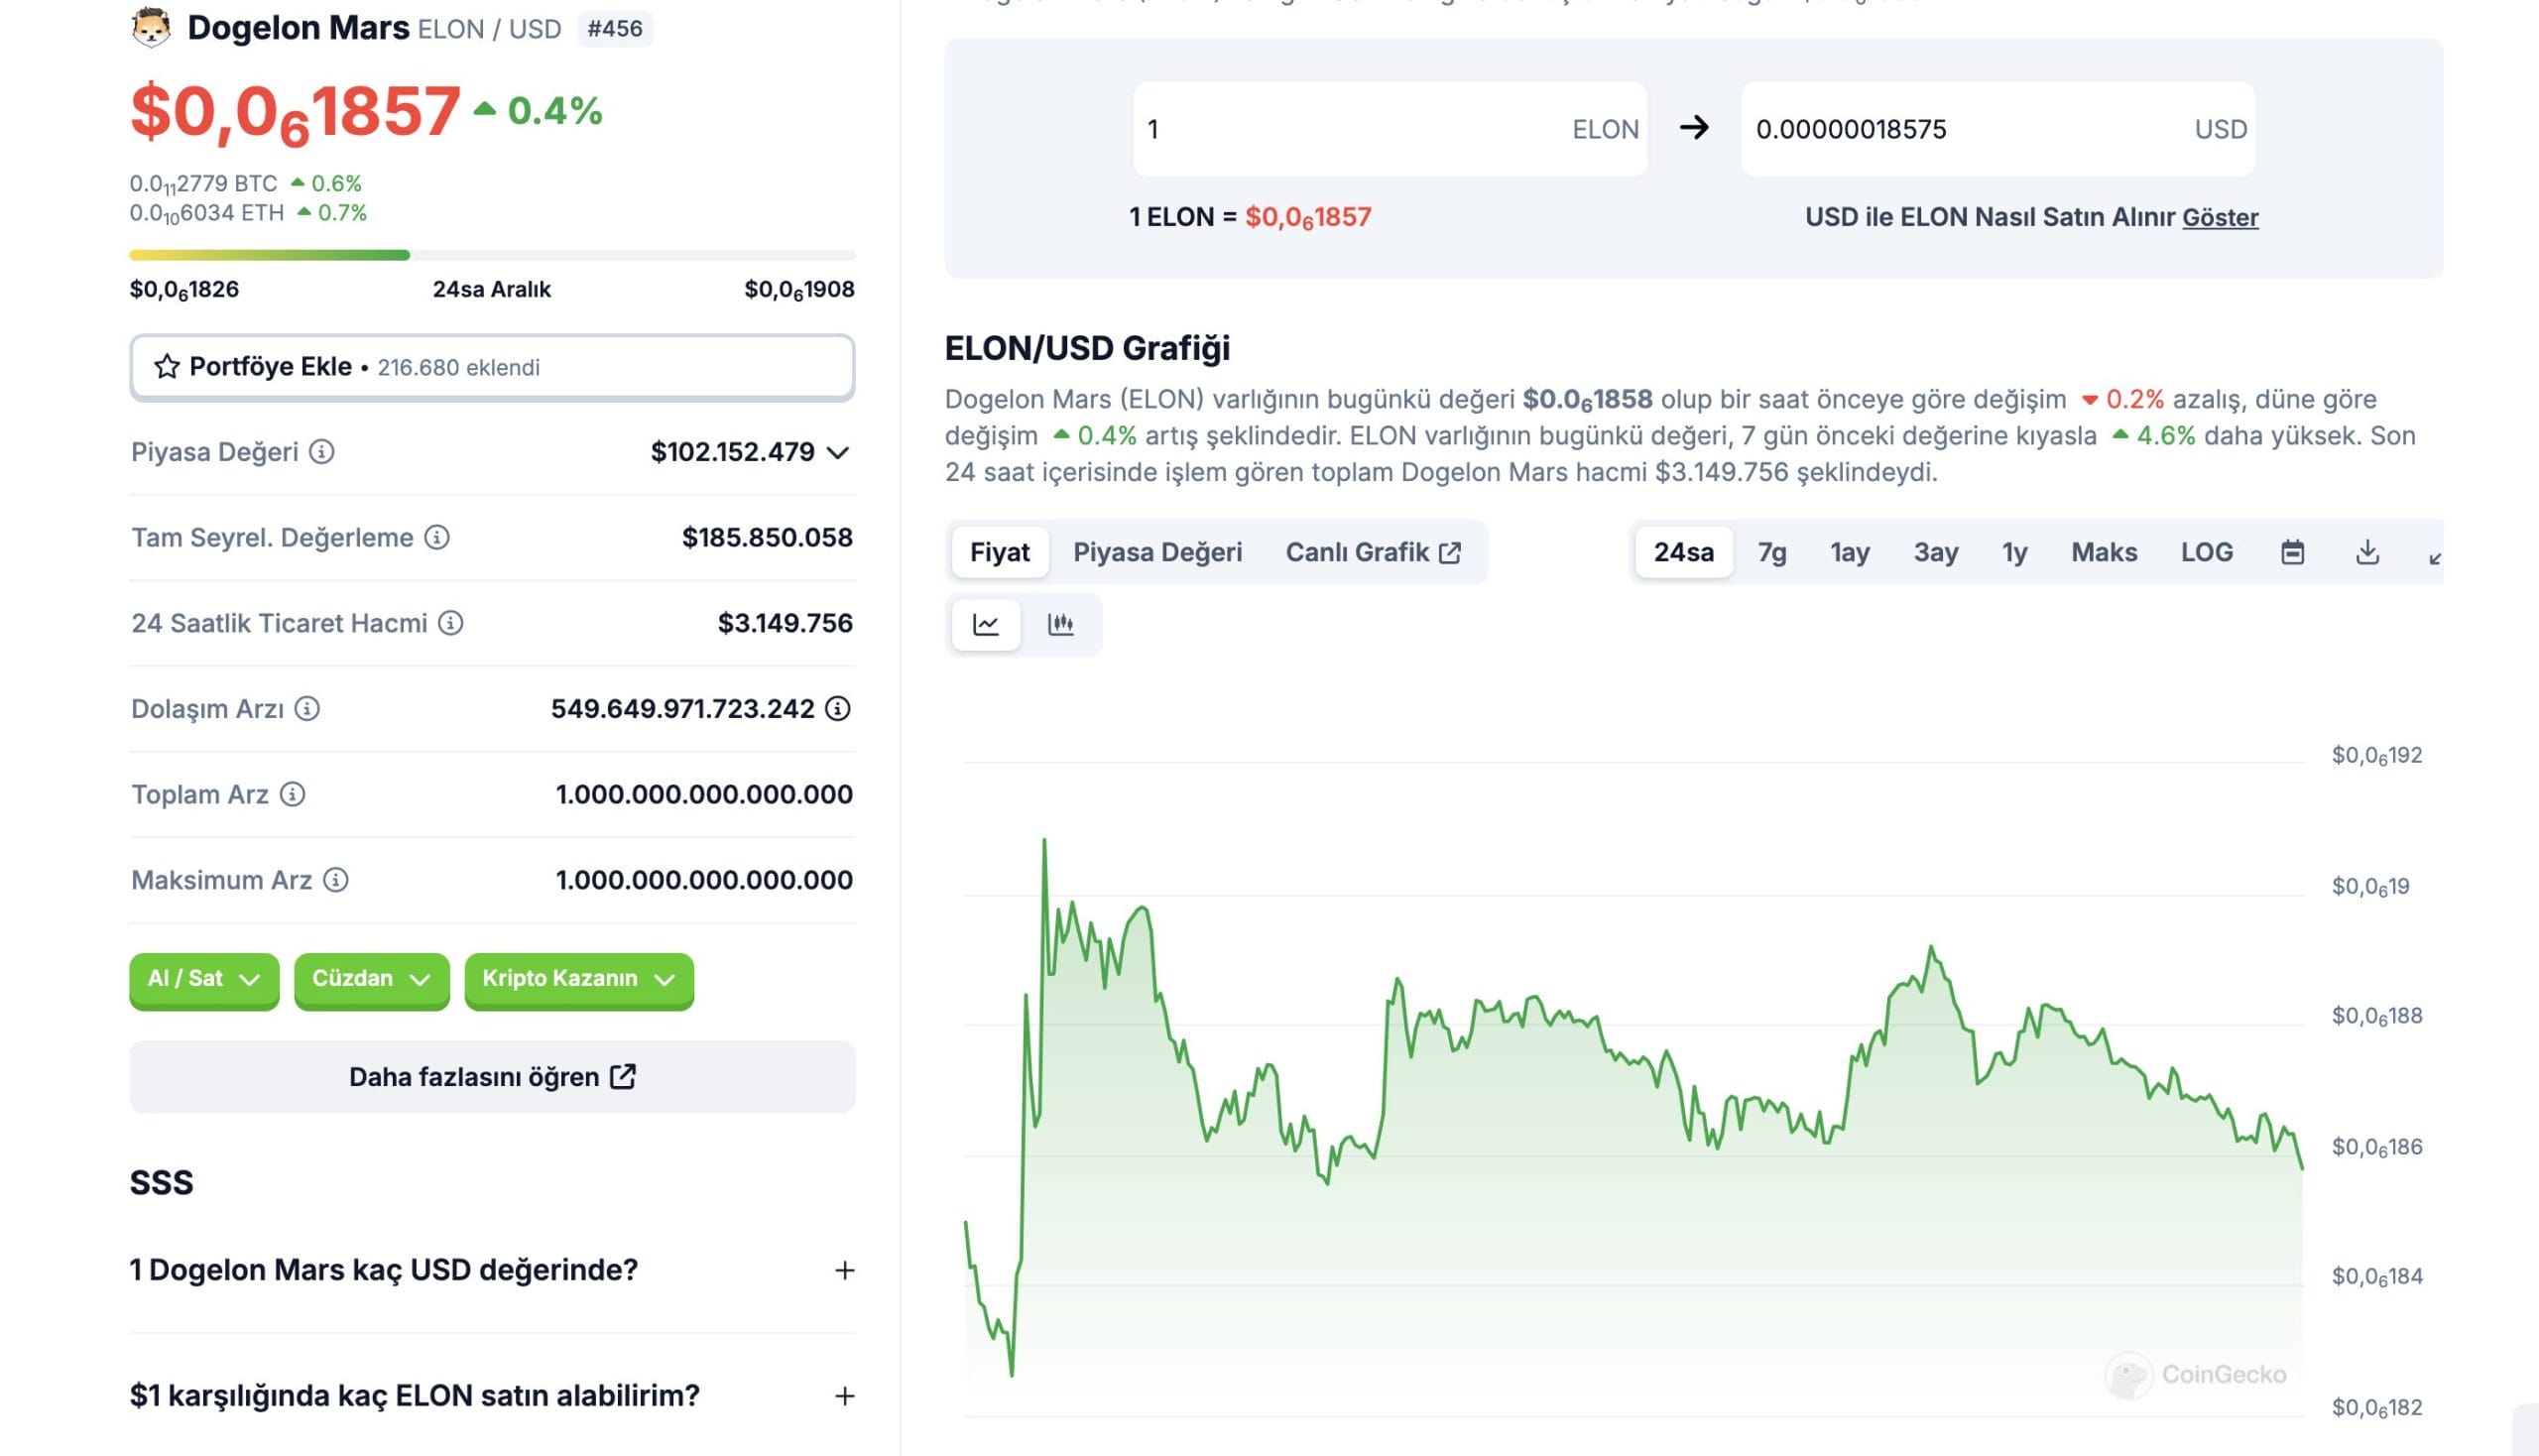
Task: Select the 1y time range
Action: [x=2014, y=552]
